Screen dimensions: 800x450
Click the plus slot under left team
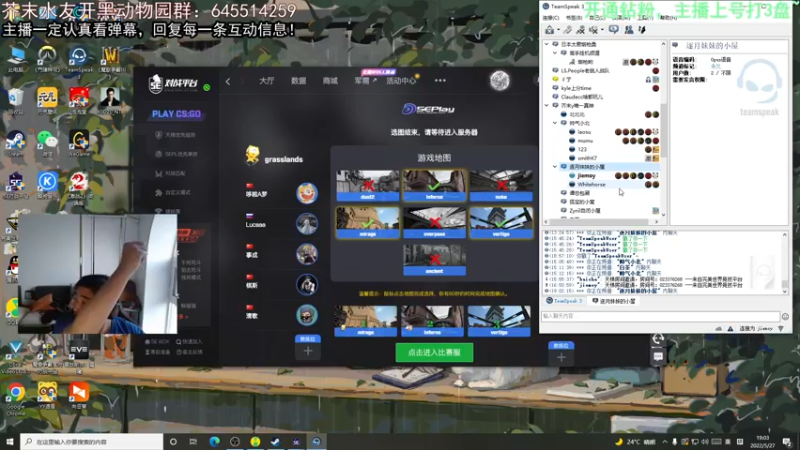(308, 351)
